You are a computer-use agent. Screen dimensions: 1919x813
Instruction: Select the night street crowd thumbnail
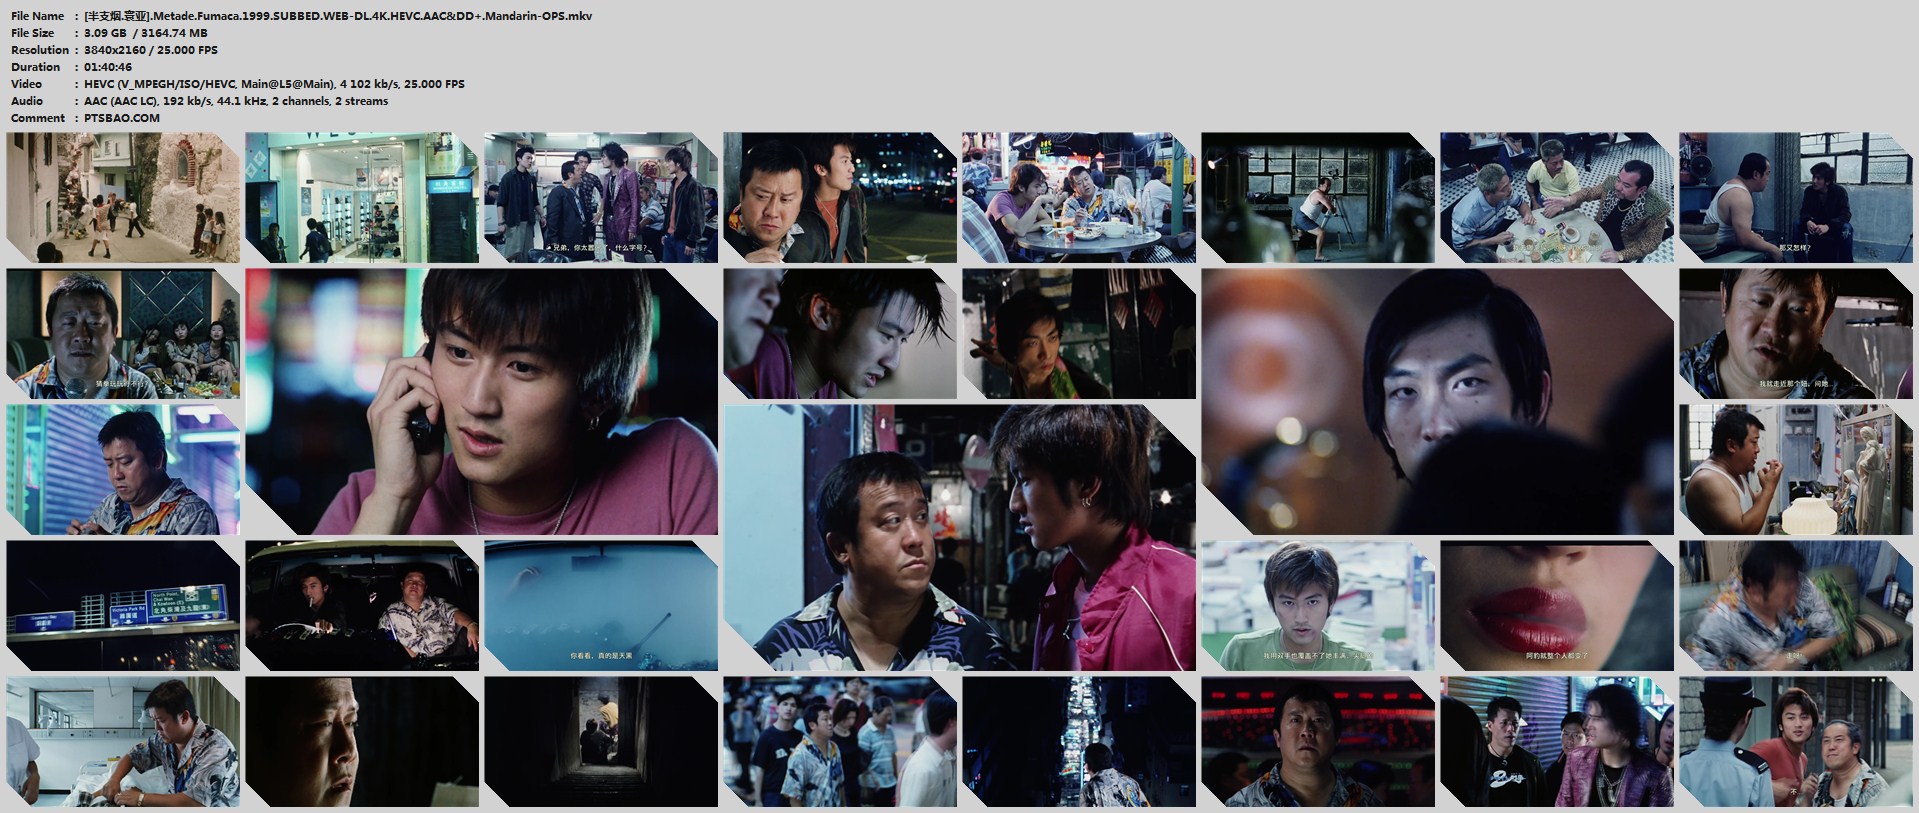tap(840, 742)
